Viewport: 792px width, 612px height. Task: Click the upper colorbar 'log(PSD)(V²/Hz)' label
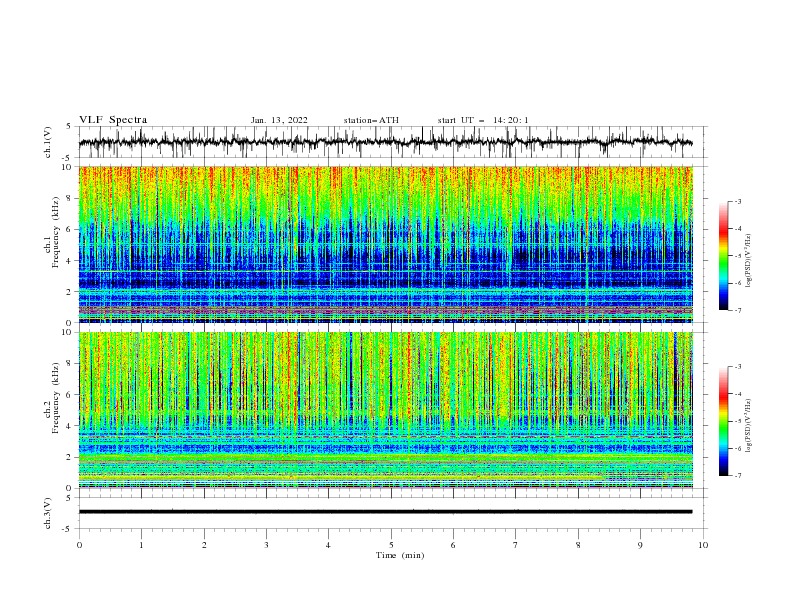coord(749,261)
